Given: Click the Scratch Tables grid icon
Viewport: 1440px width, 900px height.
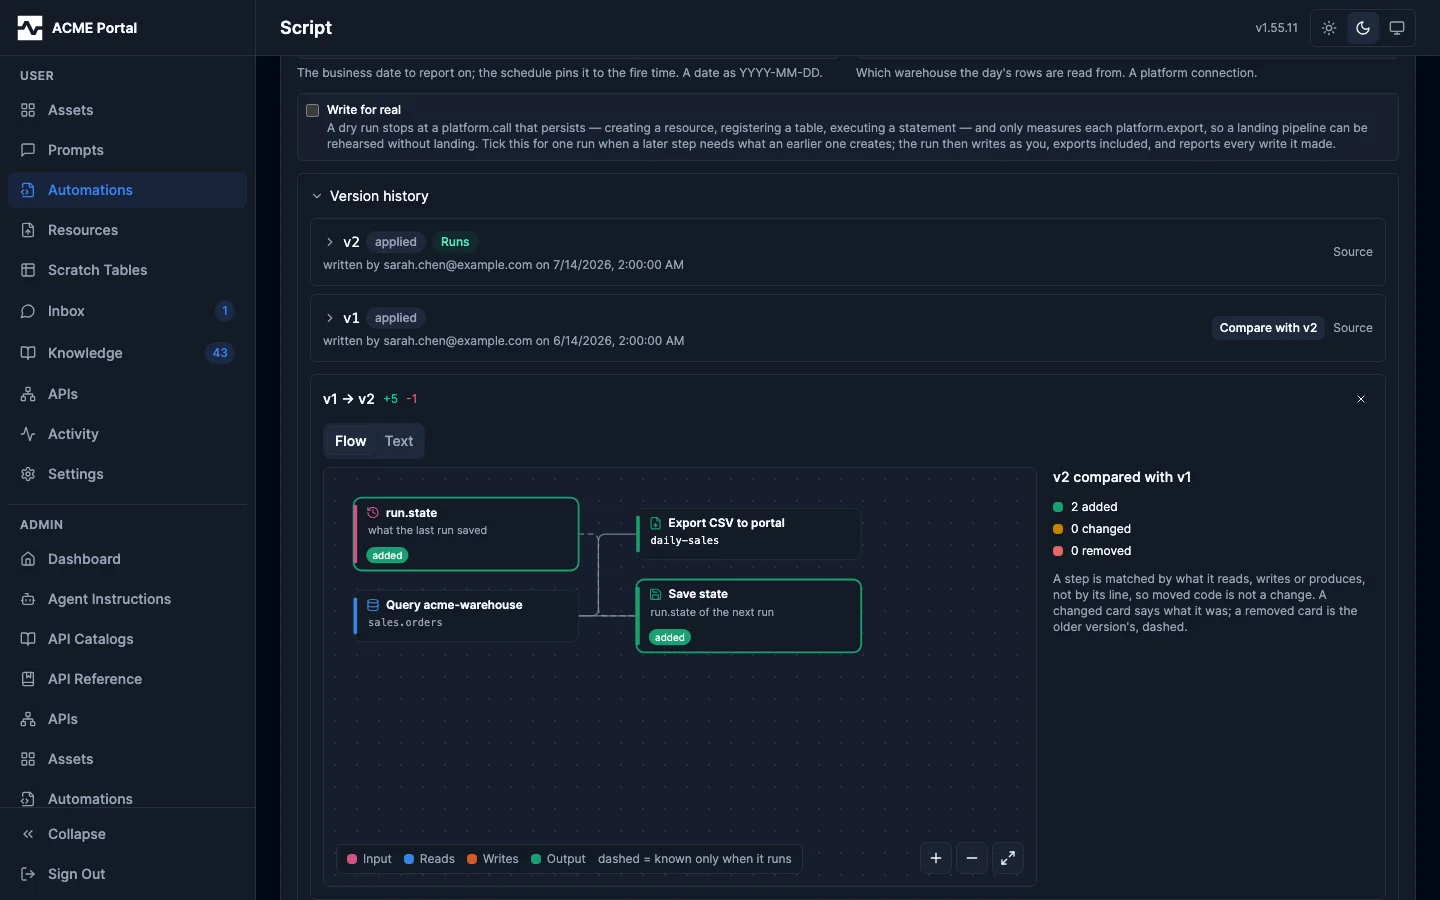Looking at the screenshot, I should (x=28, y=270).
